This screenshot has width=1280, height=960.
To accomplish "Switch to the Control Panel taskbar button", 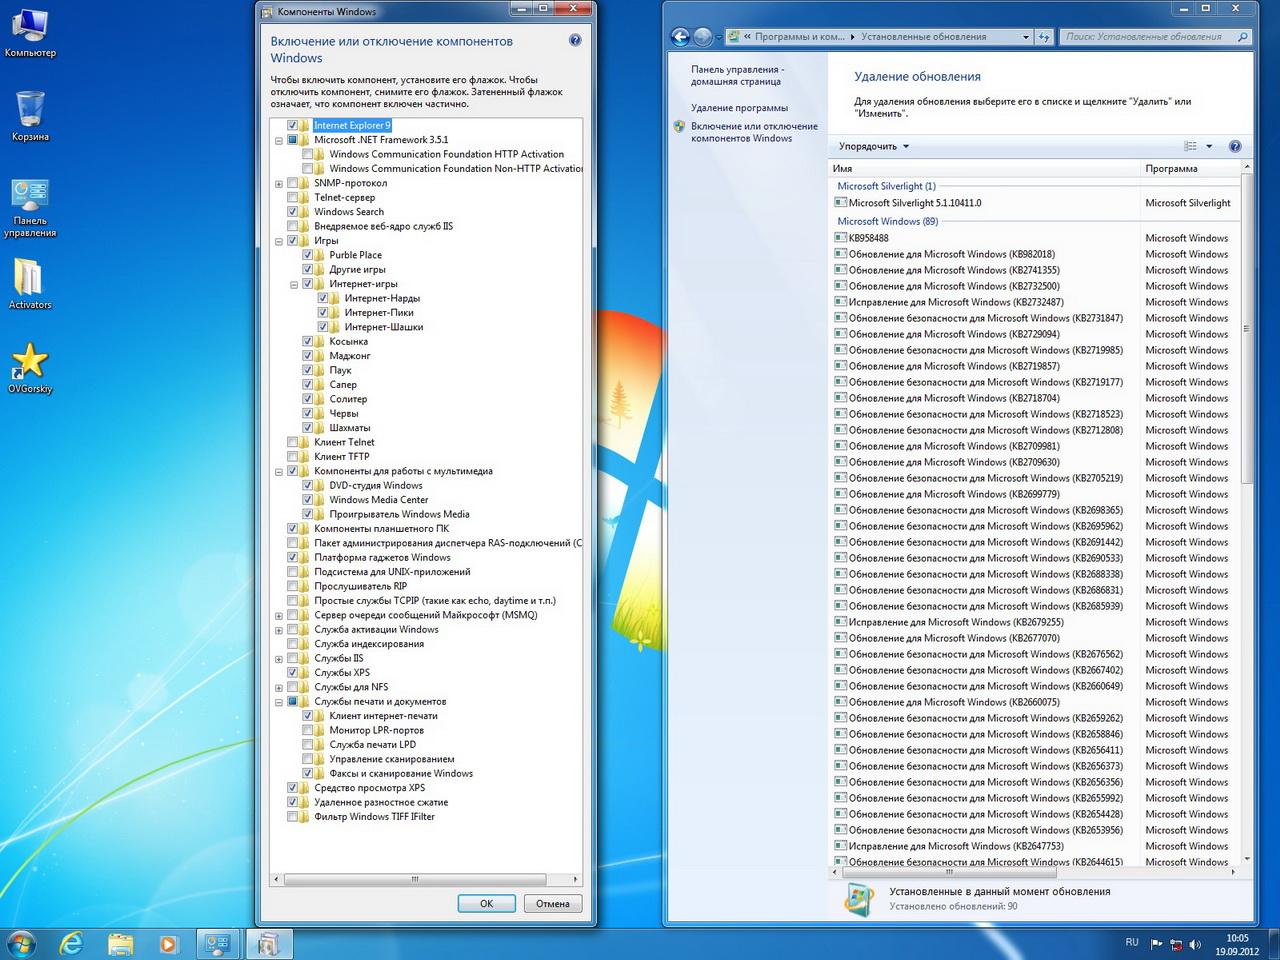I will pyautogui.click(x=217, y=943).
